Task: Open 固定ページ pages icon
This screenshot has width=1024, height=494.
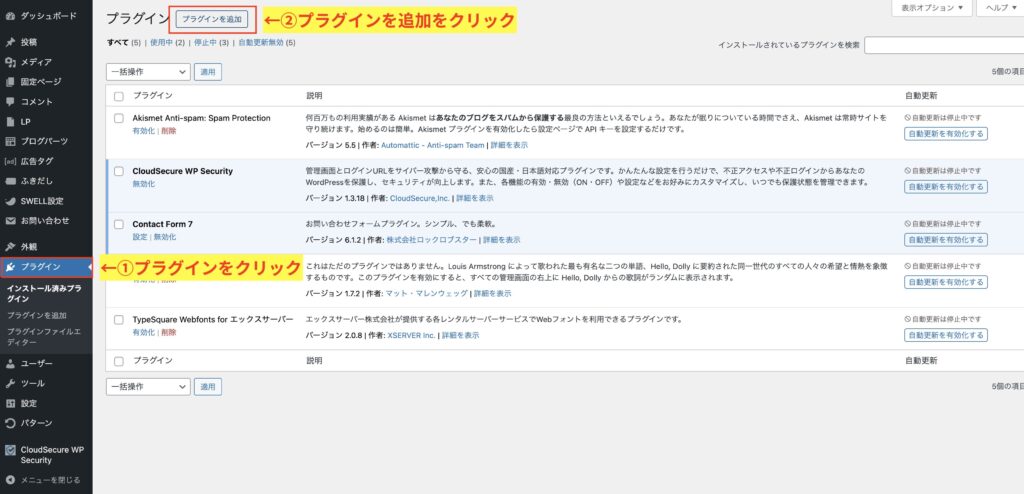Action: pos(10,82)
